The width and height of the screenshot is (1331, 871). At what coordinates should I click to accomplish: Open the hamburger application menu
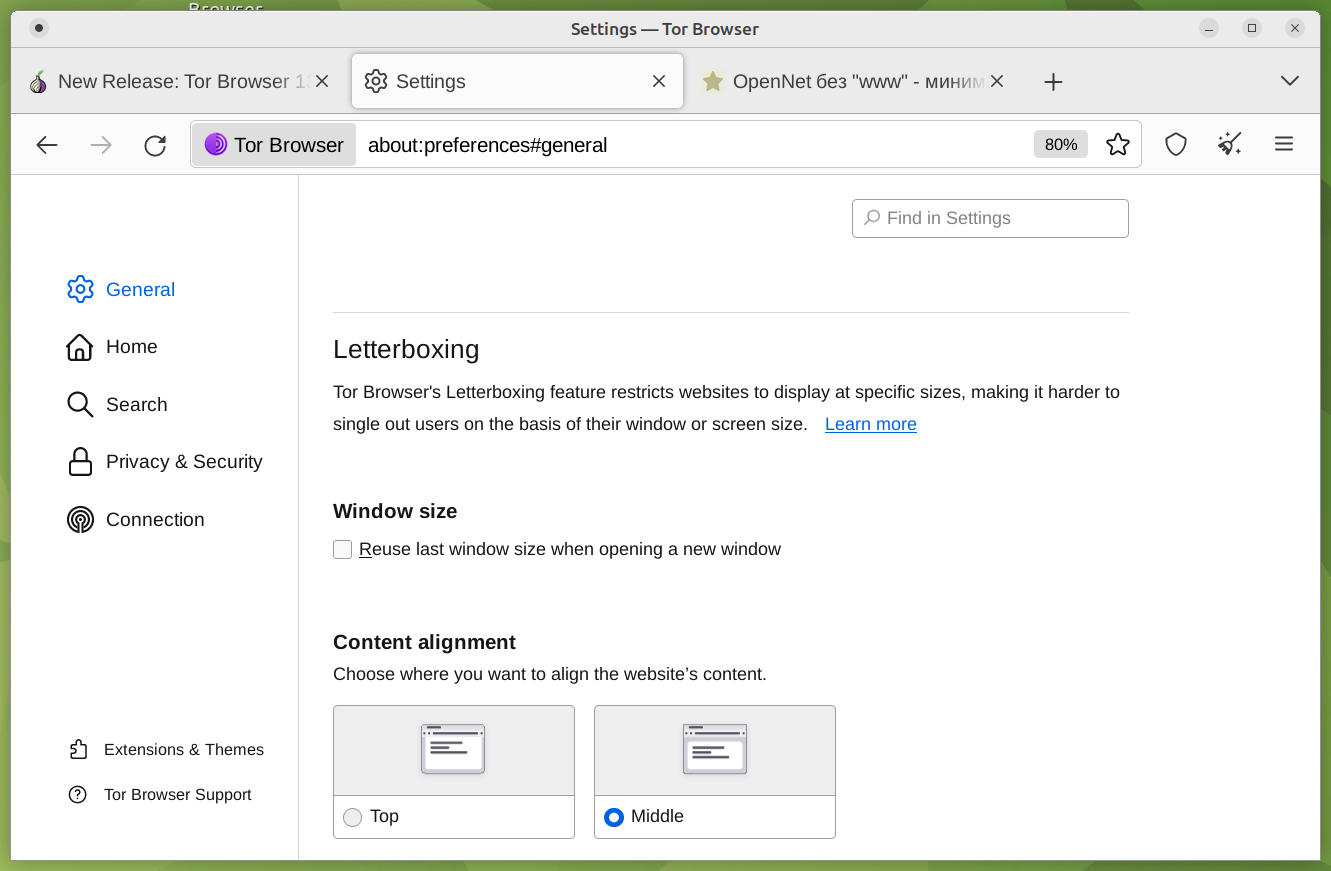pyautogui.click(x=1284, y=145)
